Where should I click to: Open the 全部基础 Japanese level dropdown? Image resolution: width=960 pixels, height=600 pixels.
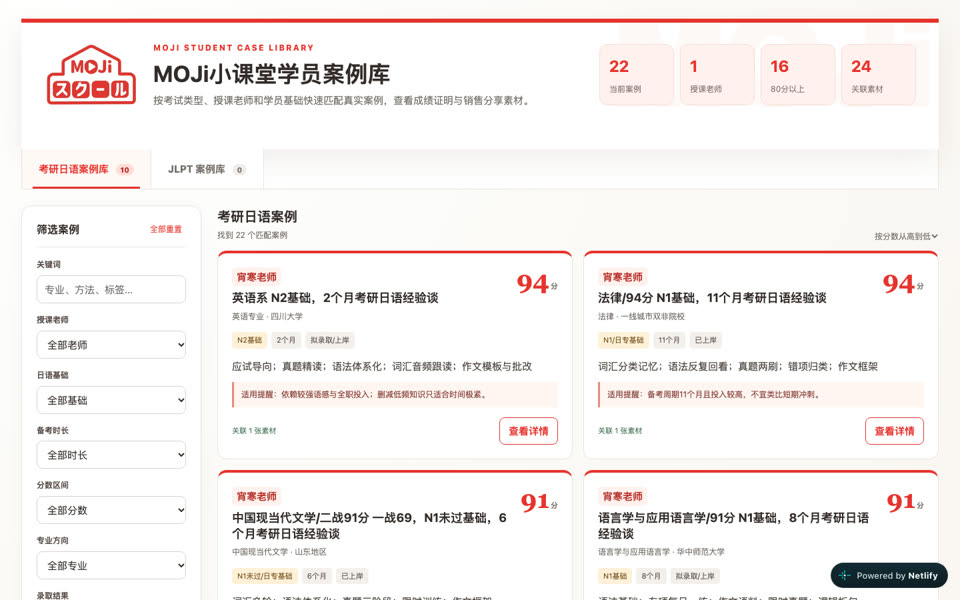(x=111, y=400)
